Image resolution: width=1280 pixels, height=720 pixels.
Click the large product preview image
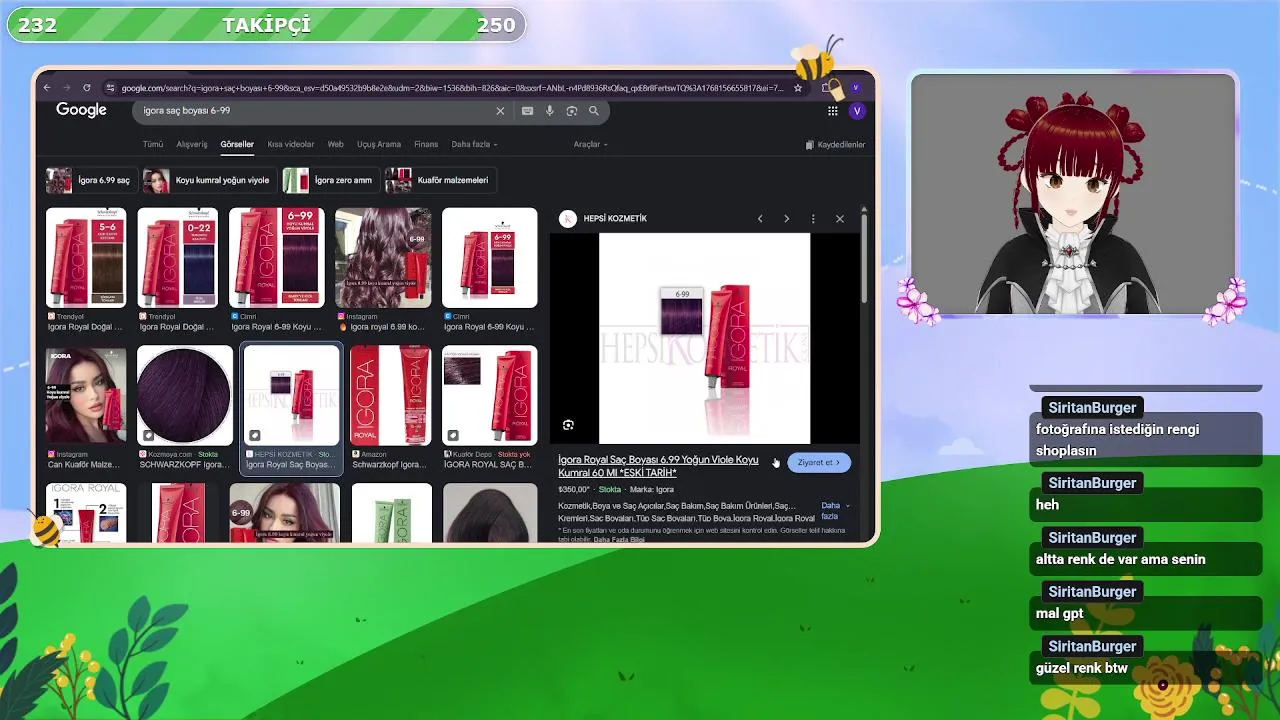[x=705, y=338]
